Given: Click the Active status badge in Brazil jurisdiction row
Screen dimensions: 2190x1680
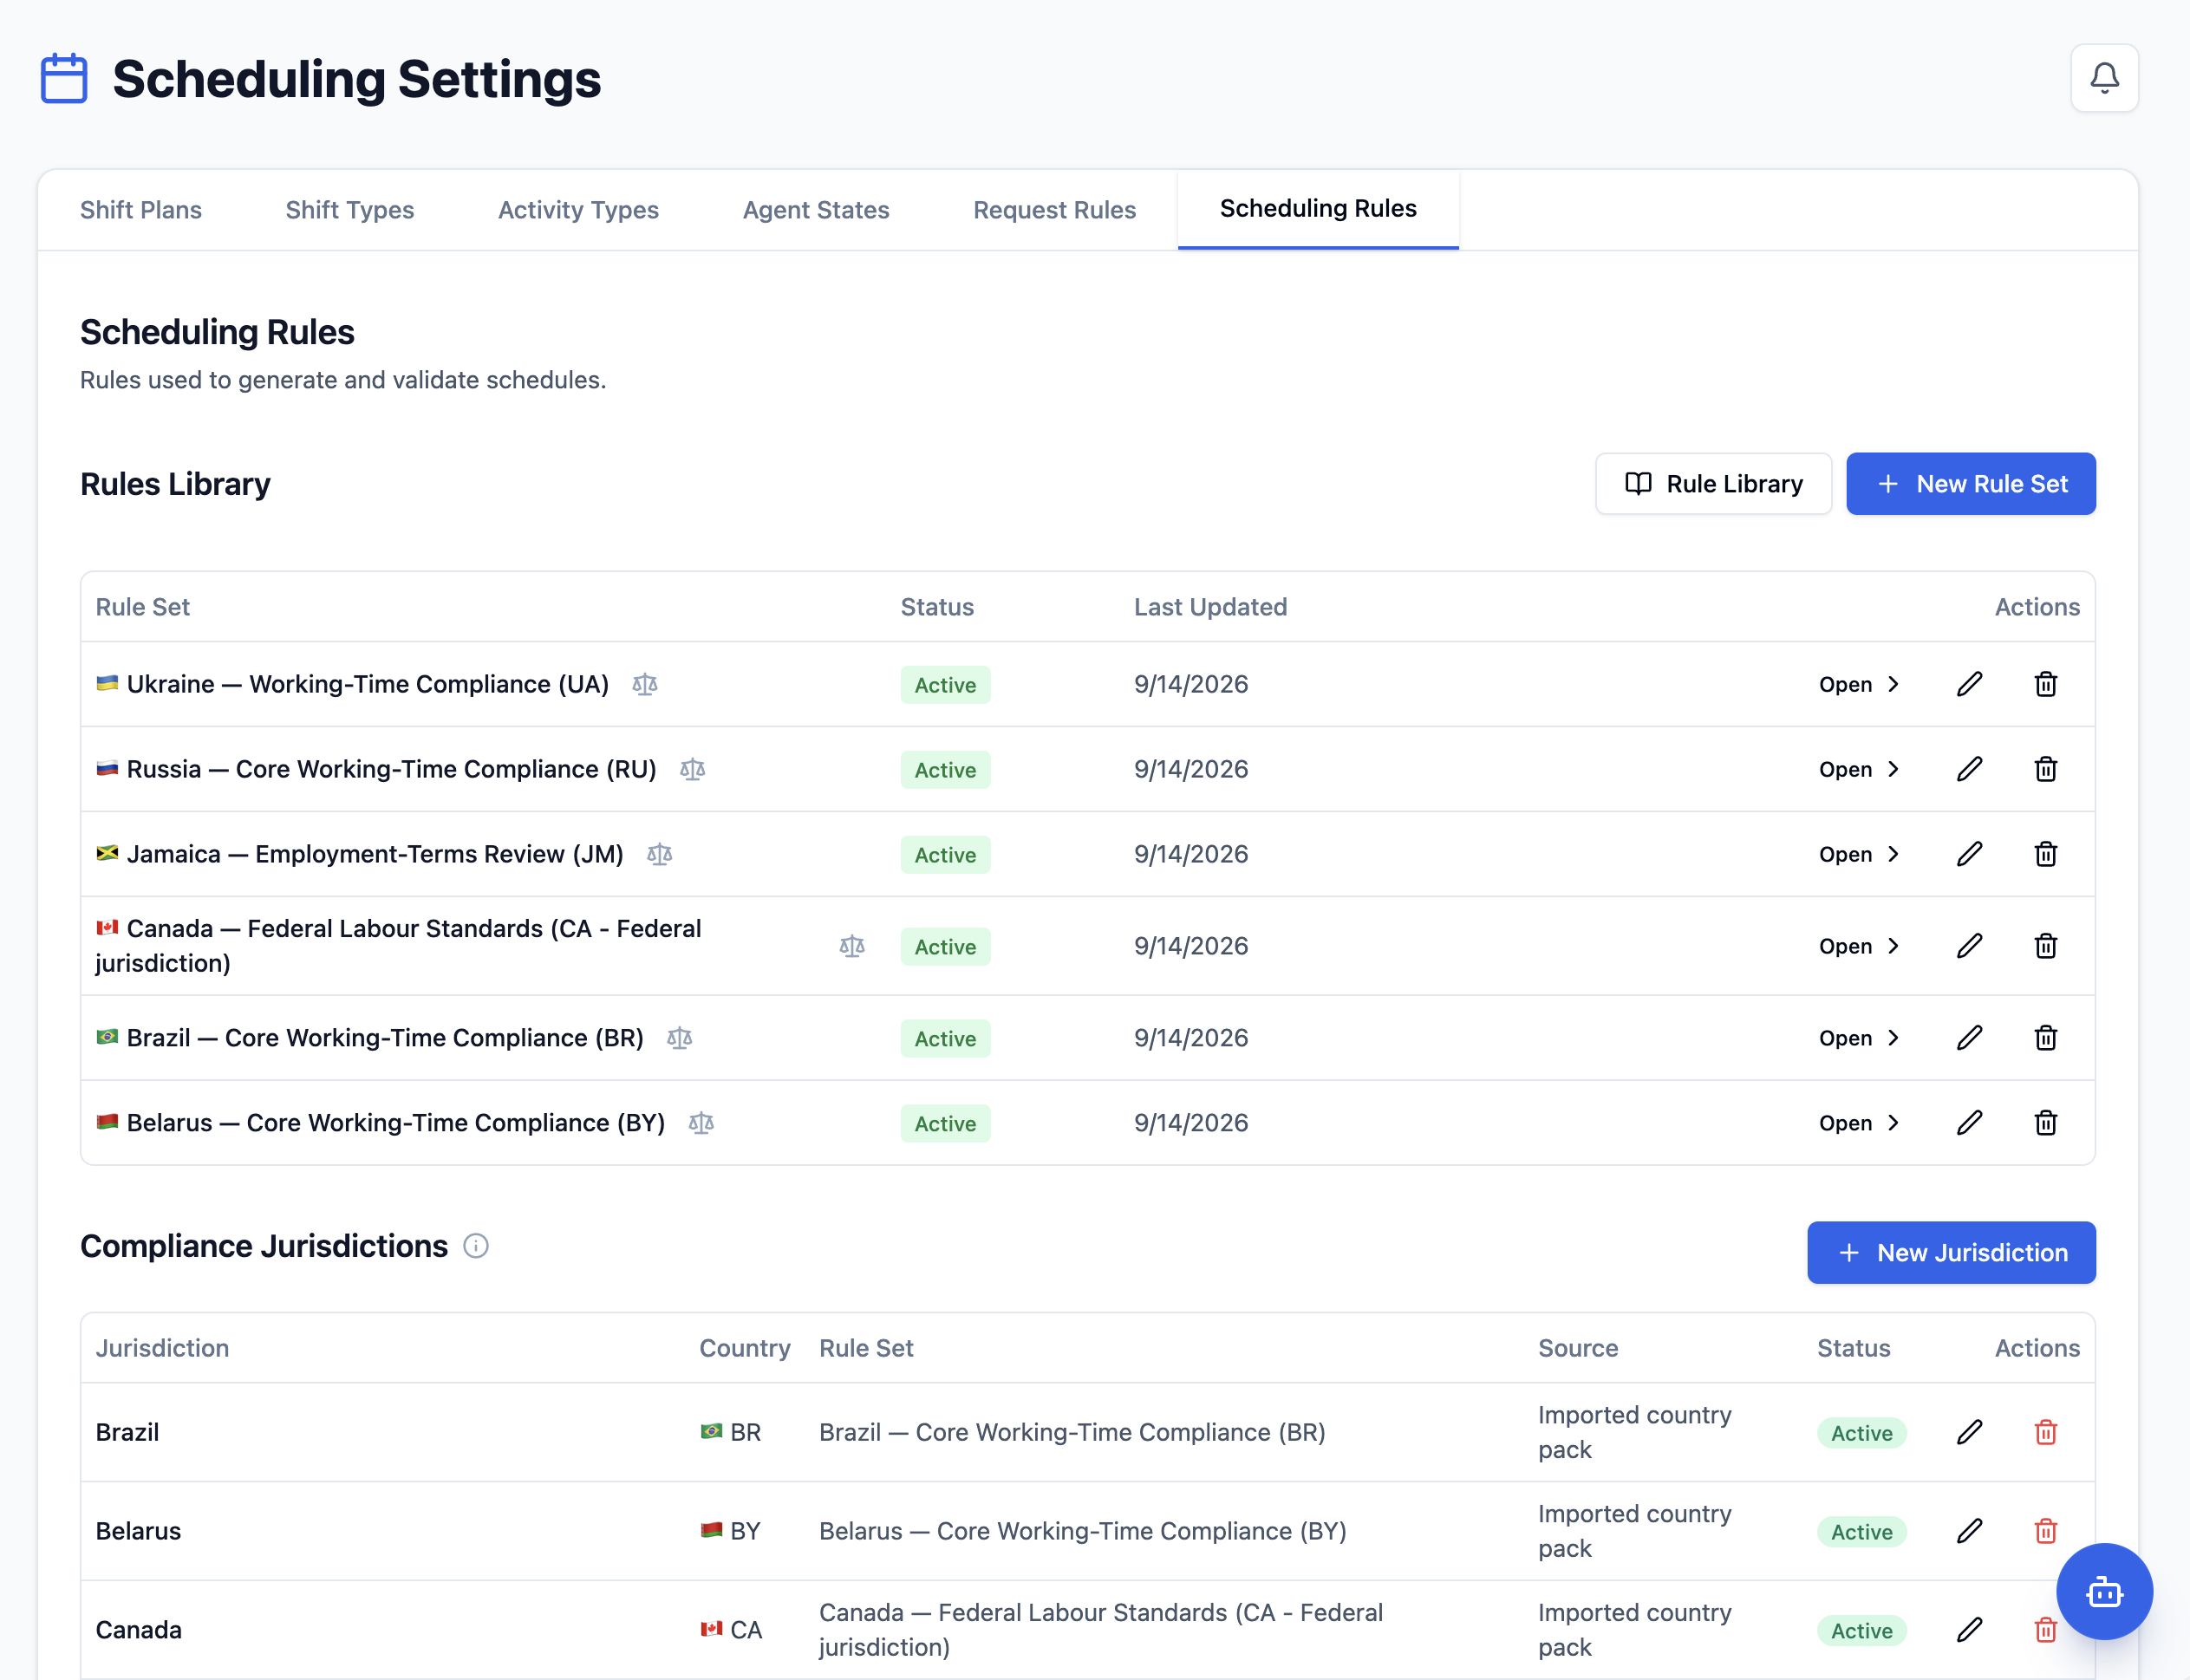Looking at the screenshot, I should click(1861, 1433).
